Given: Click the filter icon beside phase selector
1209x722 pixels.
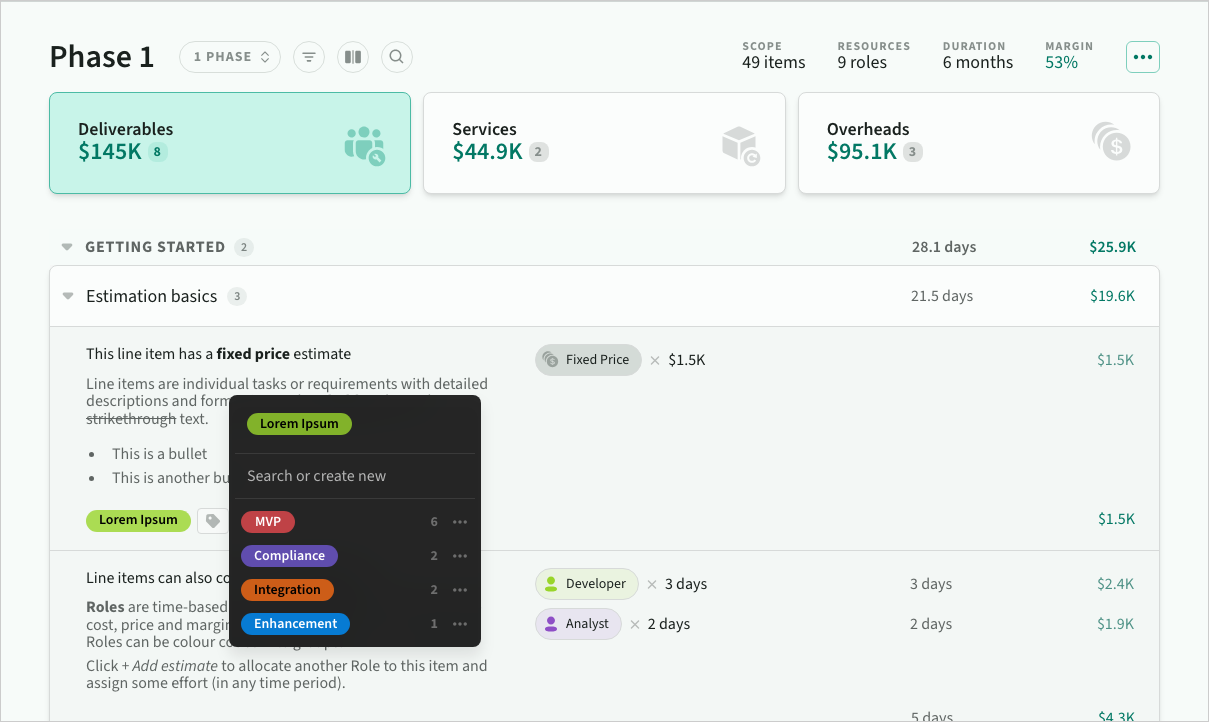Looking at the screenshot, I should click(x=309, y=57).
